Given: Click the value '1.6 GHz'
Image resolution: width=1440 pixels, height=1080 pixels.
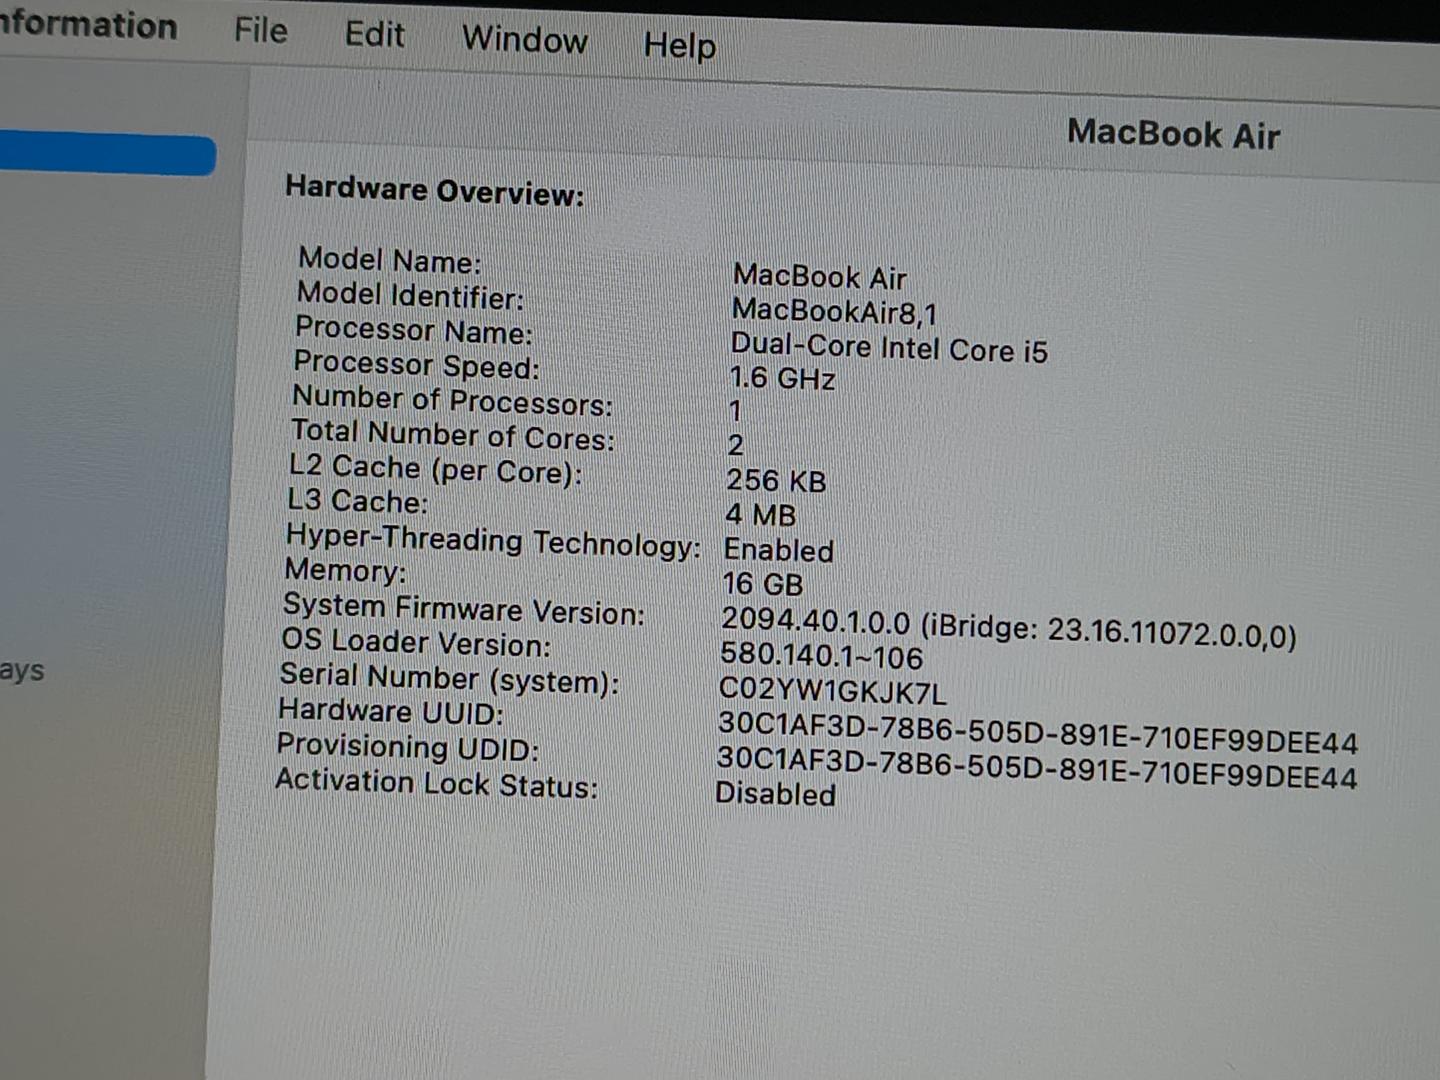Looking at the screenshot, I should point(782,379).
